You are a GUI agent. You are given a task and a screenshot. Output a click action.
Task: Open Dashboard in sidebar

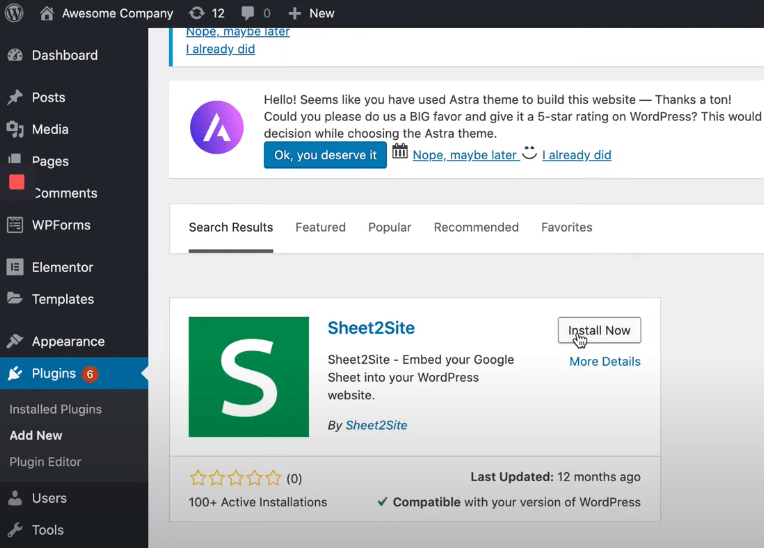pyautogui.click(x=65, y=55)
